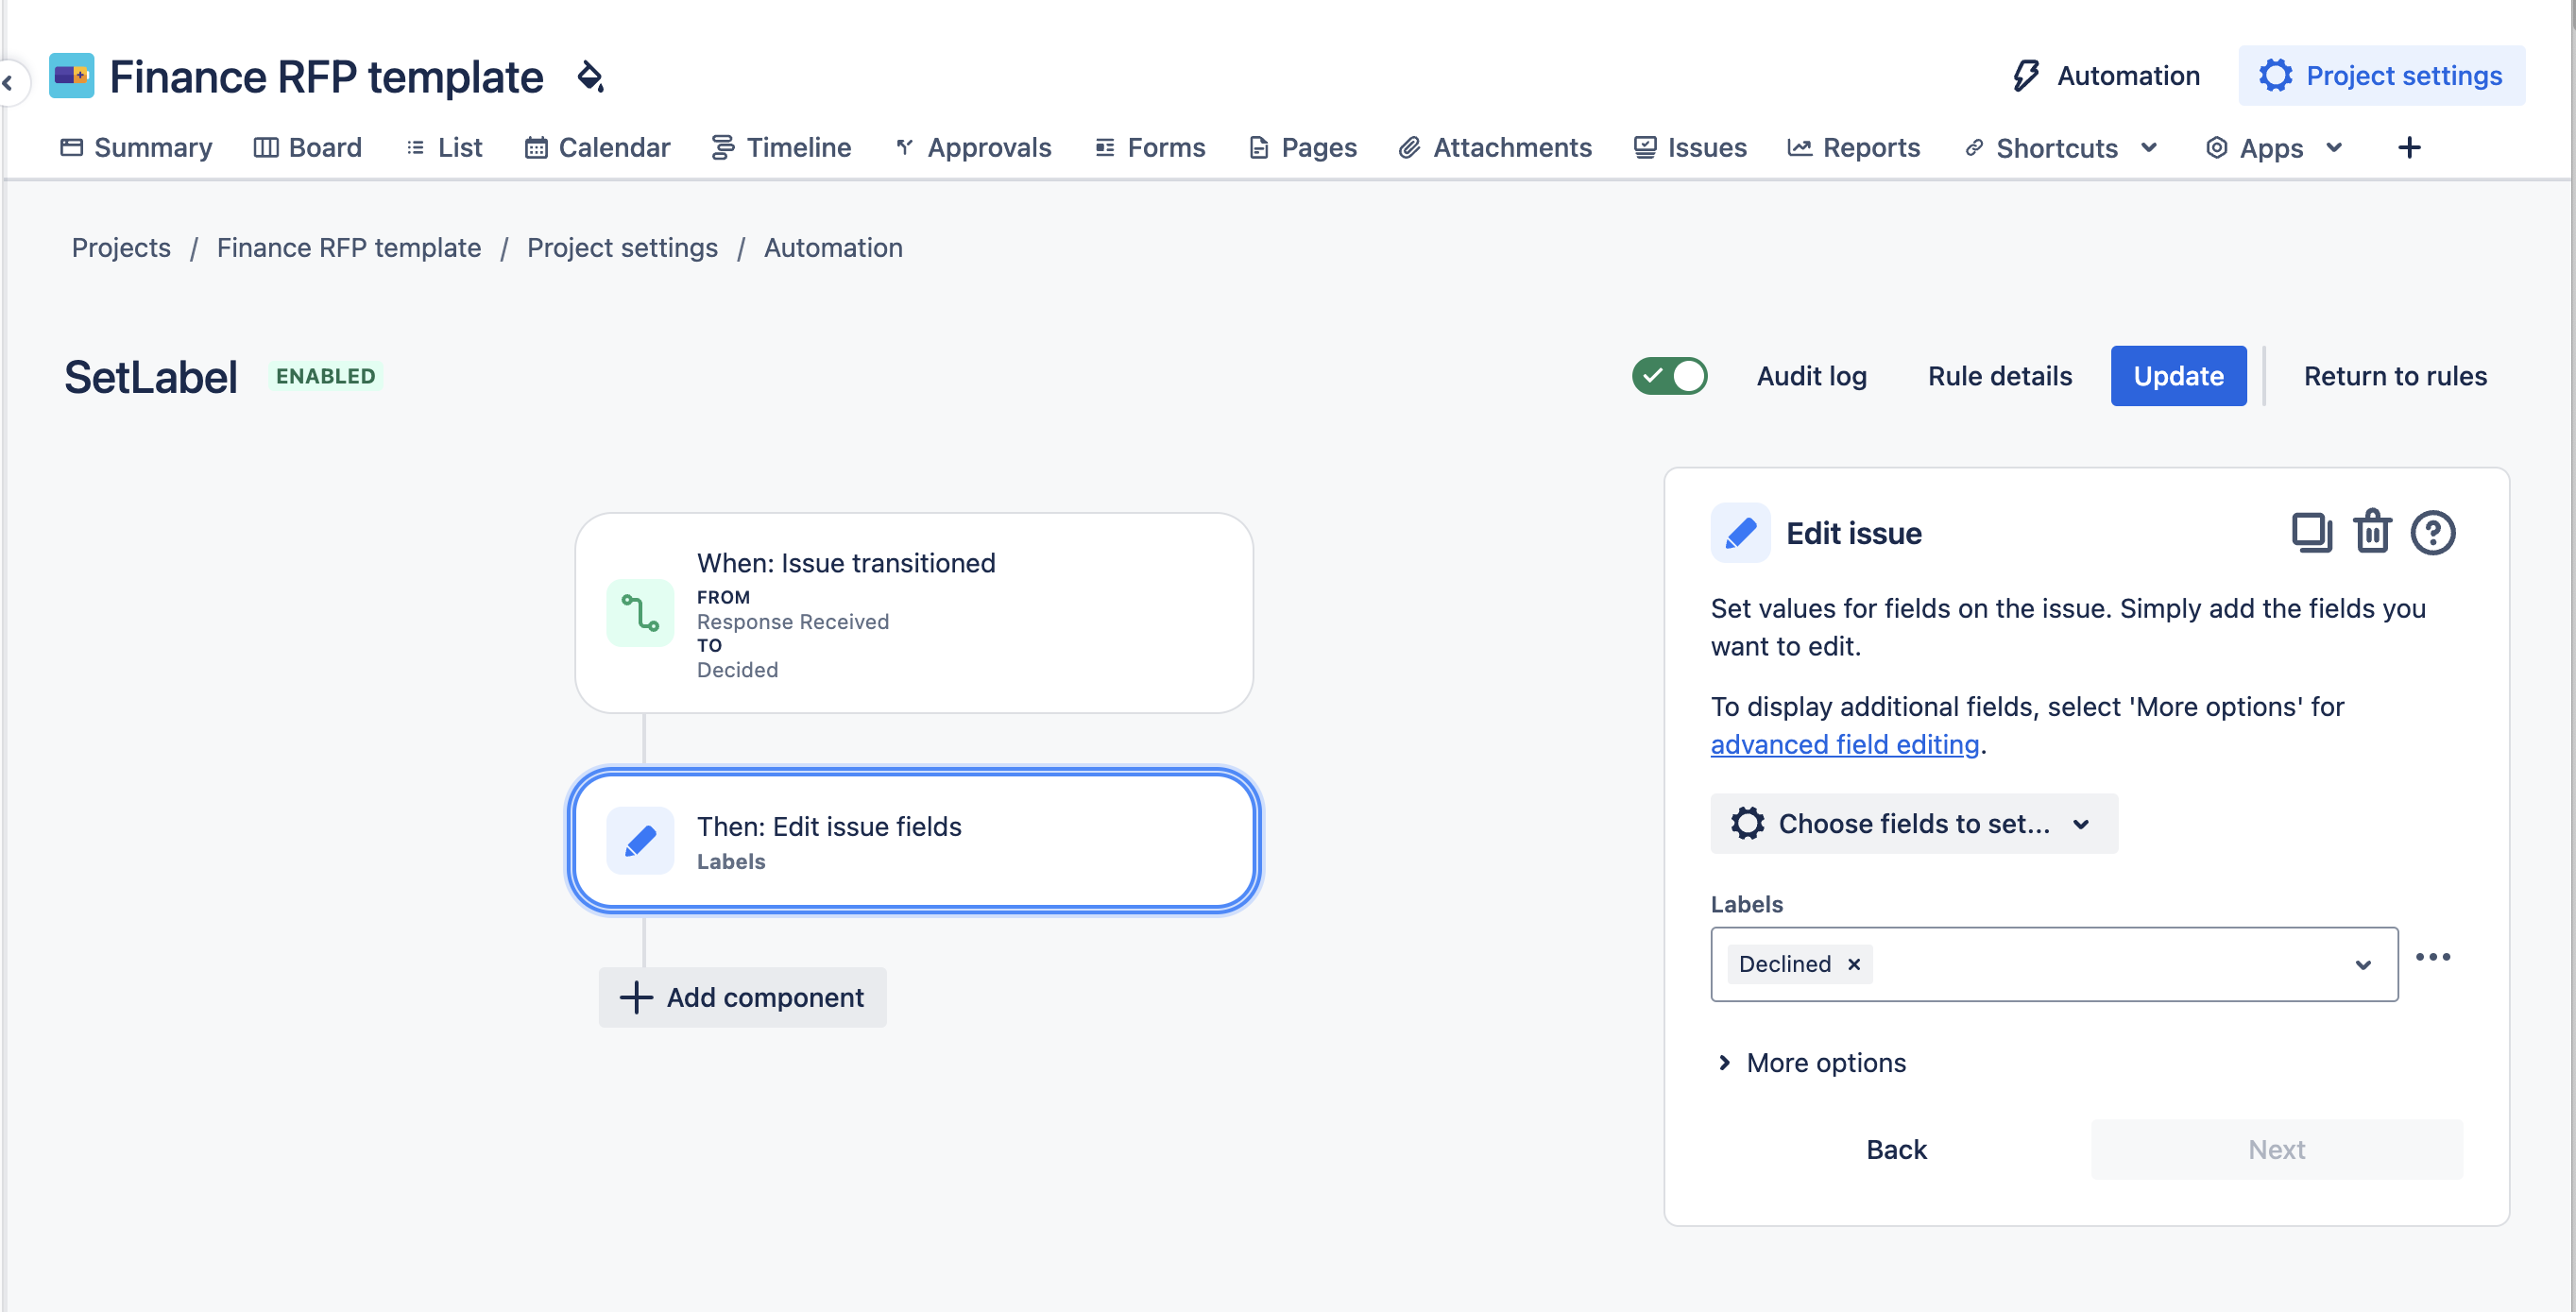Open the Labels field three-dot menu
Screen dimensions: 2576x1312
[2432, 958]
